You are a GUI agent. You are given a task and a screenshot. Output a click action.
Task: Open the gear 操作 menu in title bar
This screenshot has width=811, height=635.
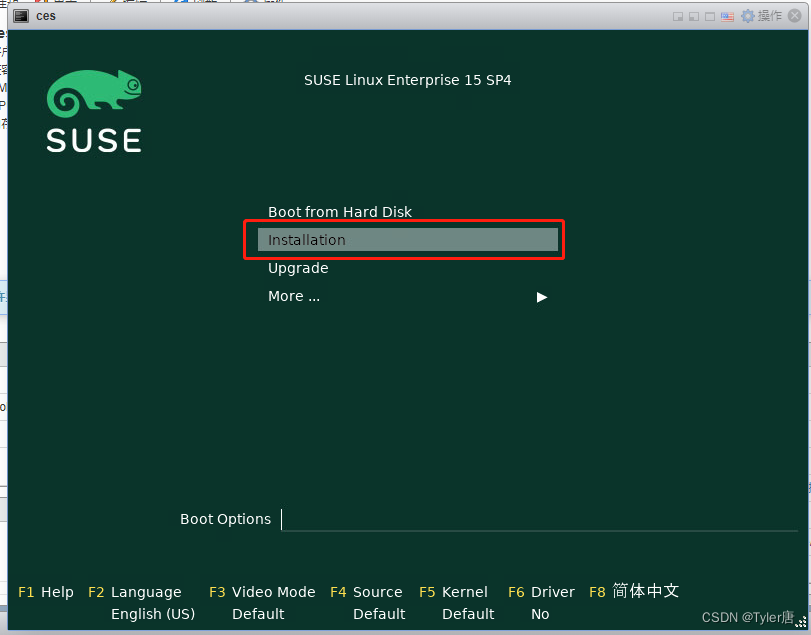756,15
